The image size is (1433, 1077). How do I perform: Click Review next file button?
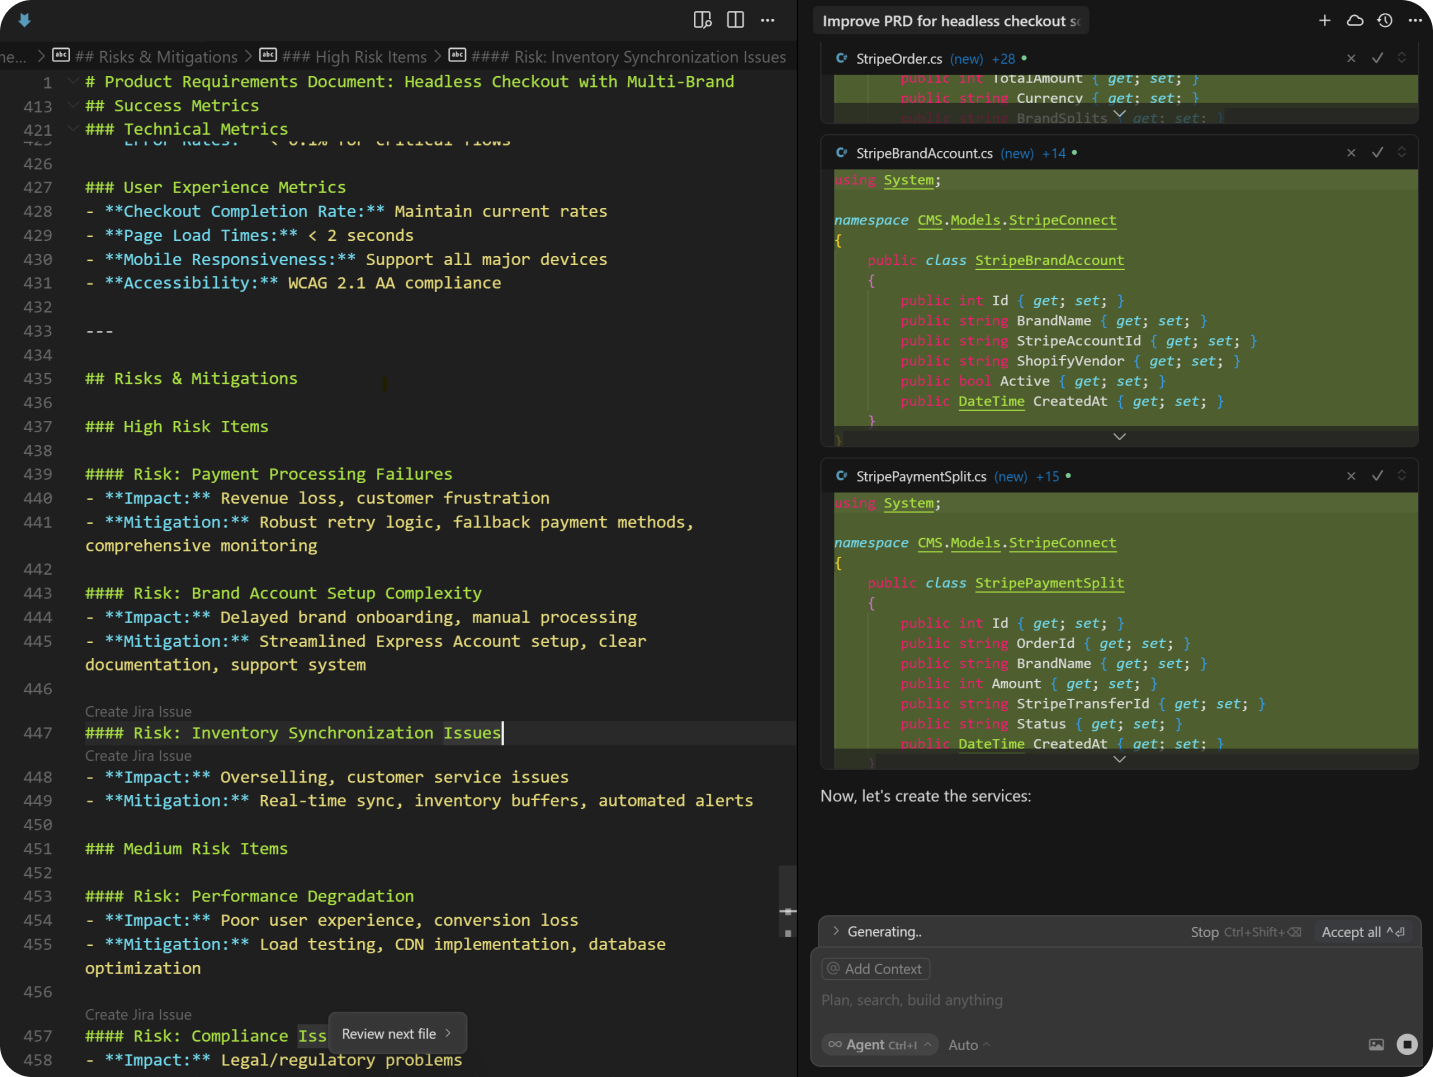click(397, 1034)
